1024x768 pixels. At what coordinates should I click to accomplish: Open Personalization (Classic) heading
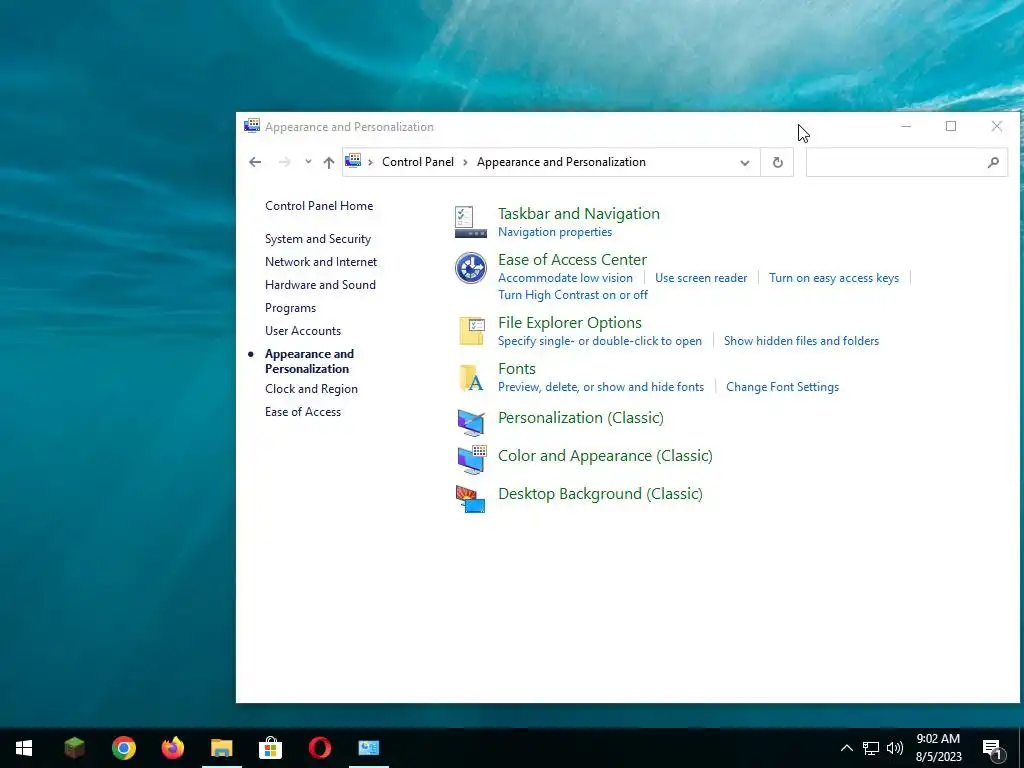pos(581,417)
